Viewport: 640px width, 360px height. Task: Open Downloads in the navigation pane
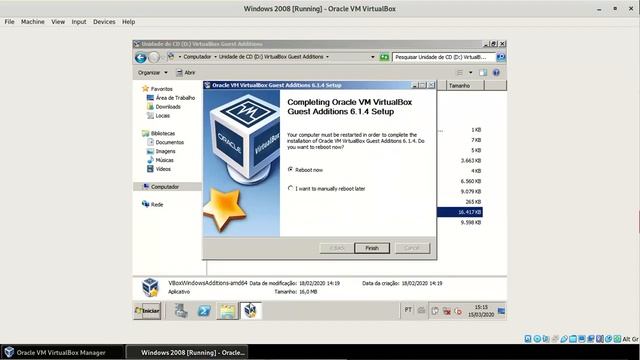coord(163,107)
